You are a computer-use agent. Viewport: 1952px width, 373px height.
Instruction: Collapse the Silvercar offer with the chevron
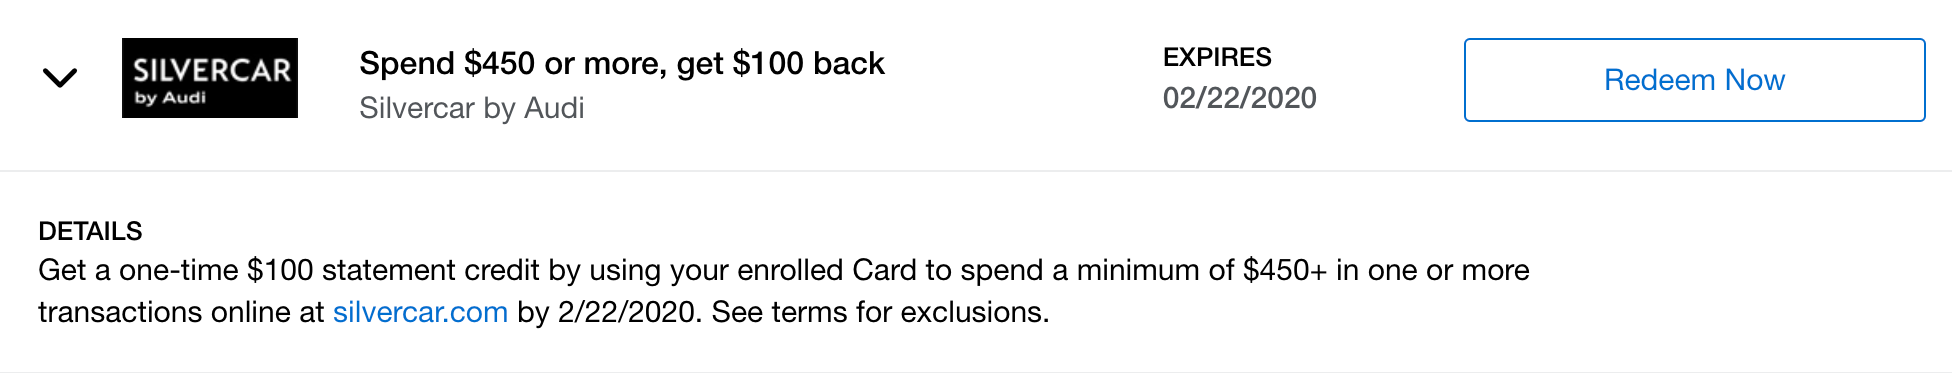click(x=60, y=78)
